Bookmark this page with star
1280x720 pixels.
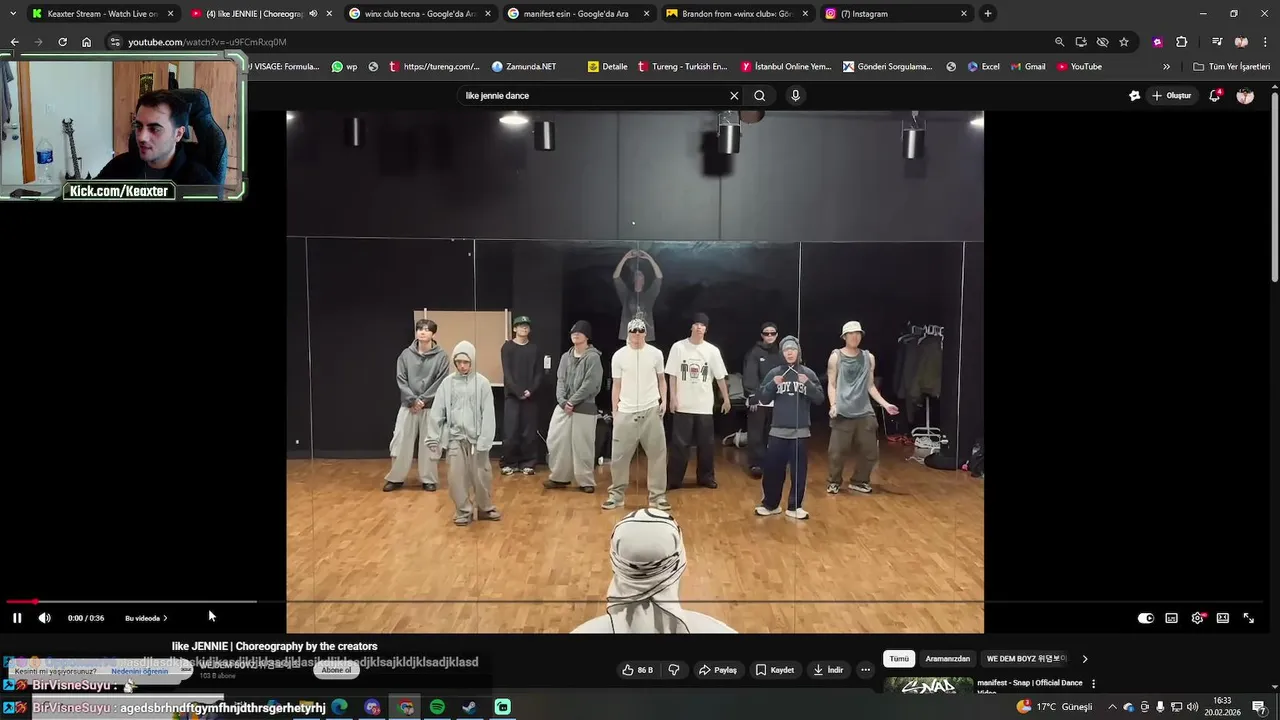[1124, 42]
